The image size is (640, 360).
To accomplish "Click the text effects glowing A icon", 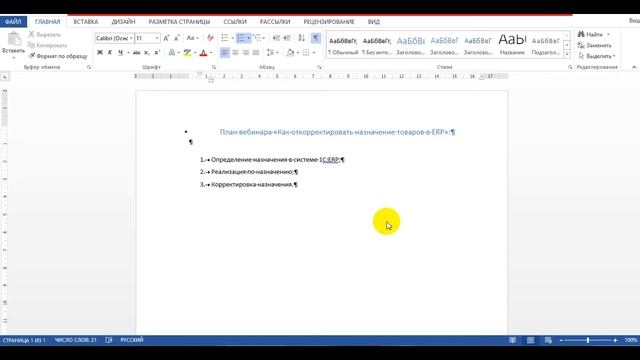I will click(172, 53).
